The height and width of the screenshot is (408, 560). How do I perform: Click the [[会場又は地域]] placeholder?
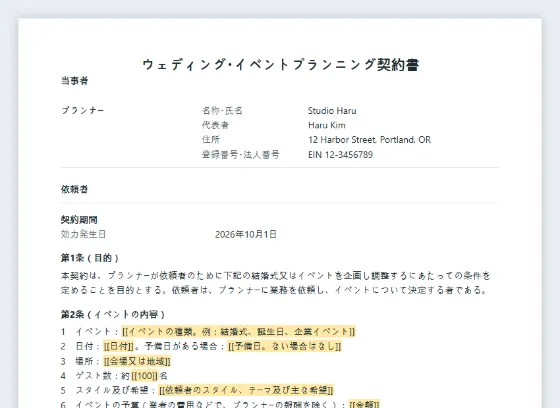click(x=137, y=361)
